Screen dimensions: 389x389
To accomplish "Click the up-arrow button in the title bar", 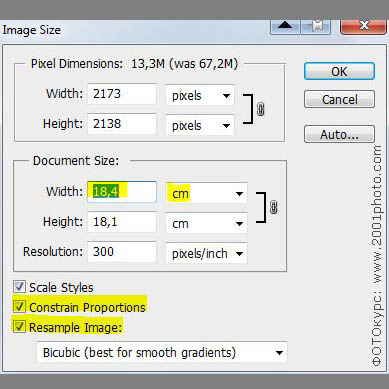I will click(285, 26).
